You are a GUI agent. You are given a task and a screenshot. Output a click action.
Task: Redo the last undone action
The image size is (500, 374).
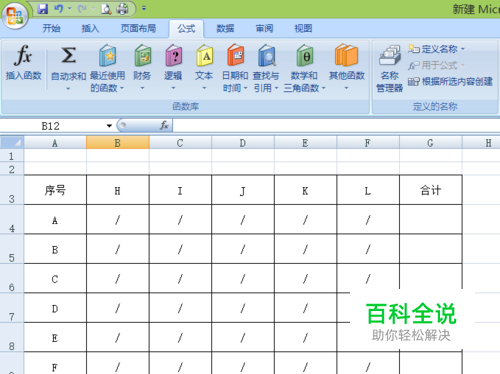tap(82, 9)
